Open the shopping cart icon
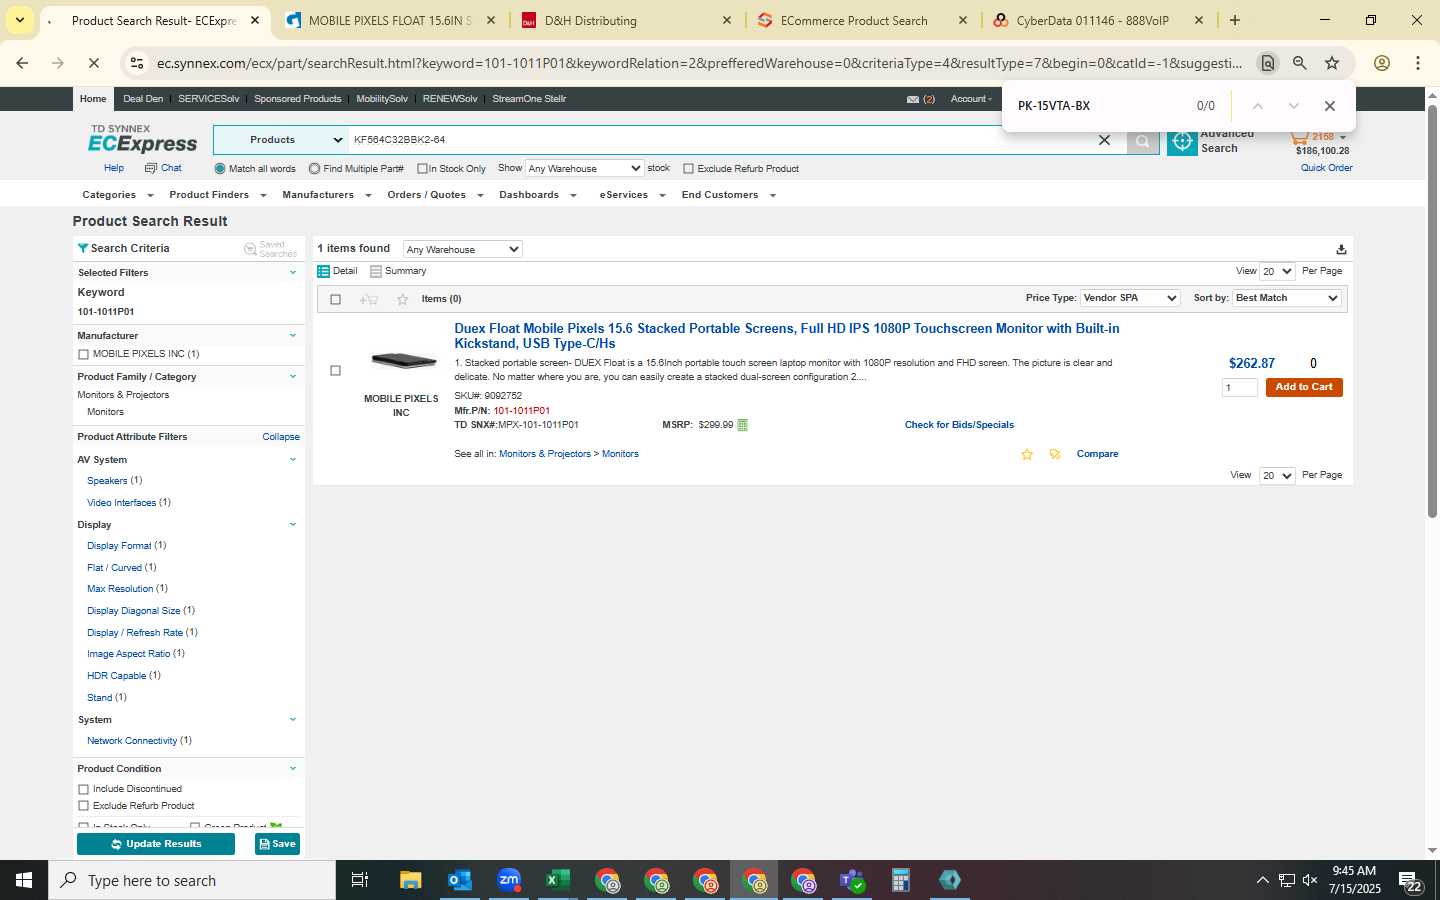This screenshot has width=1440, height=900. [x=1298, y=137]
